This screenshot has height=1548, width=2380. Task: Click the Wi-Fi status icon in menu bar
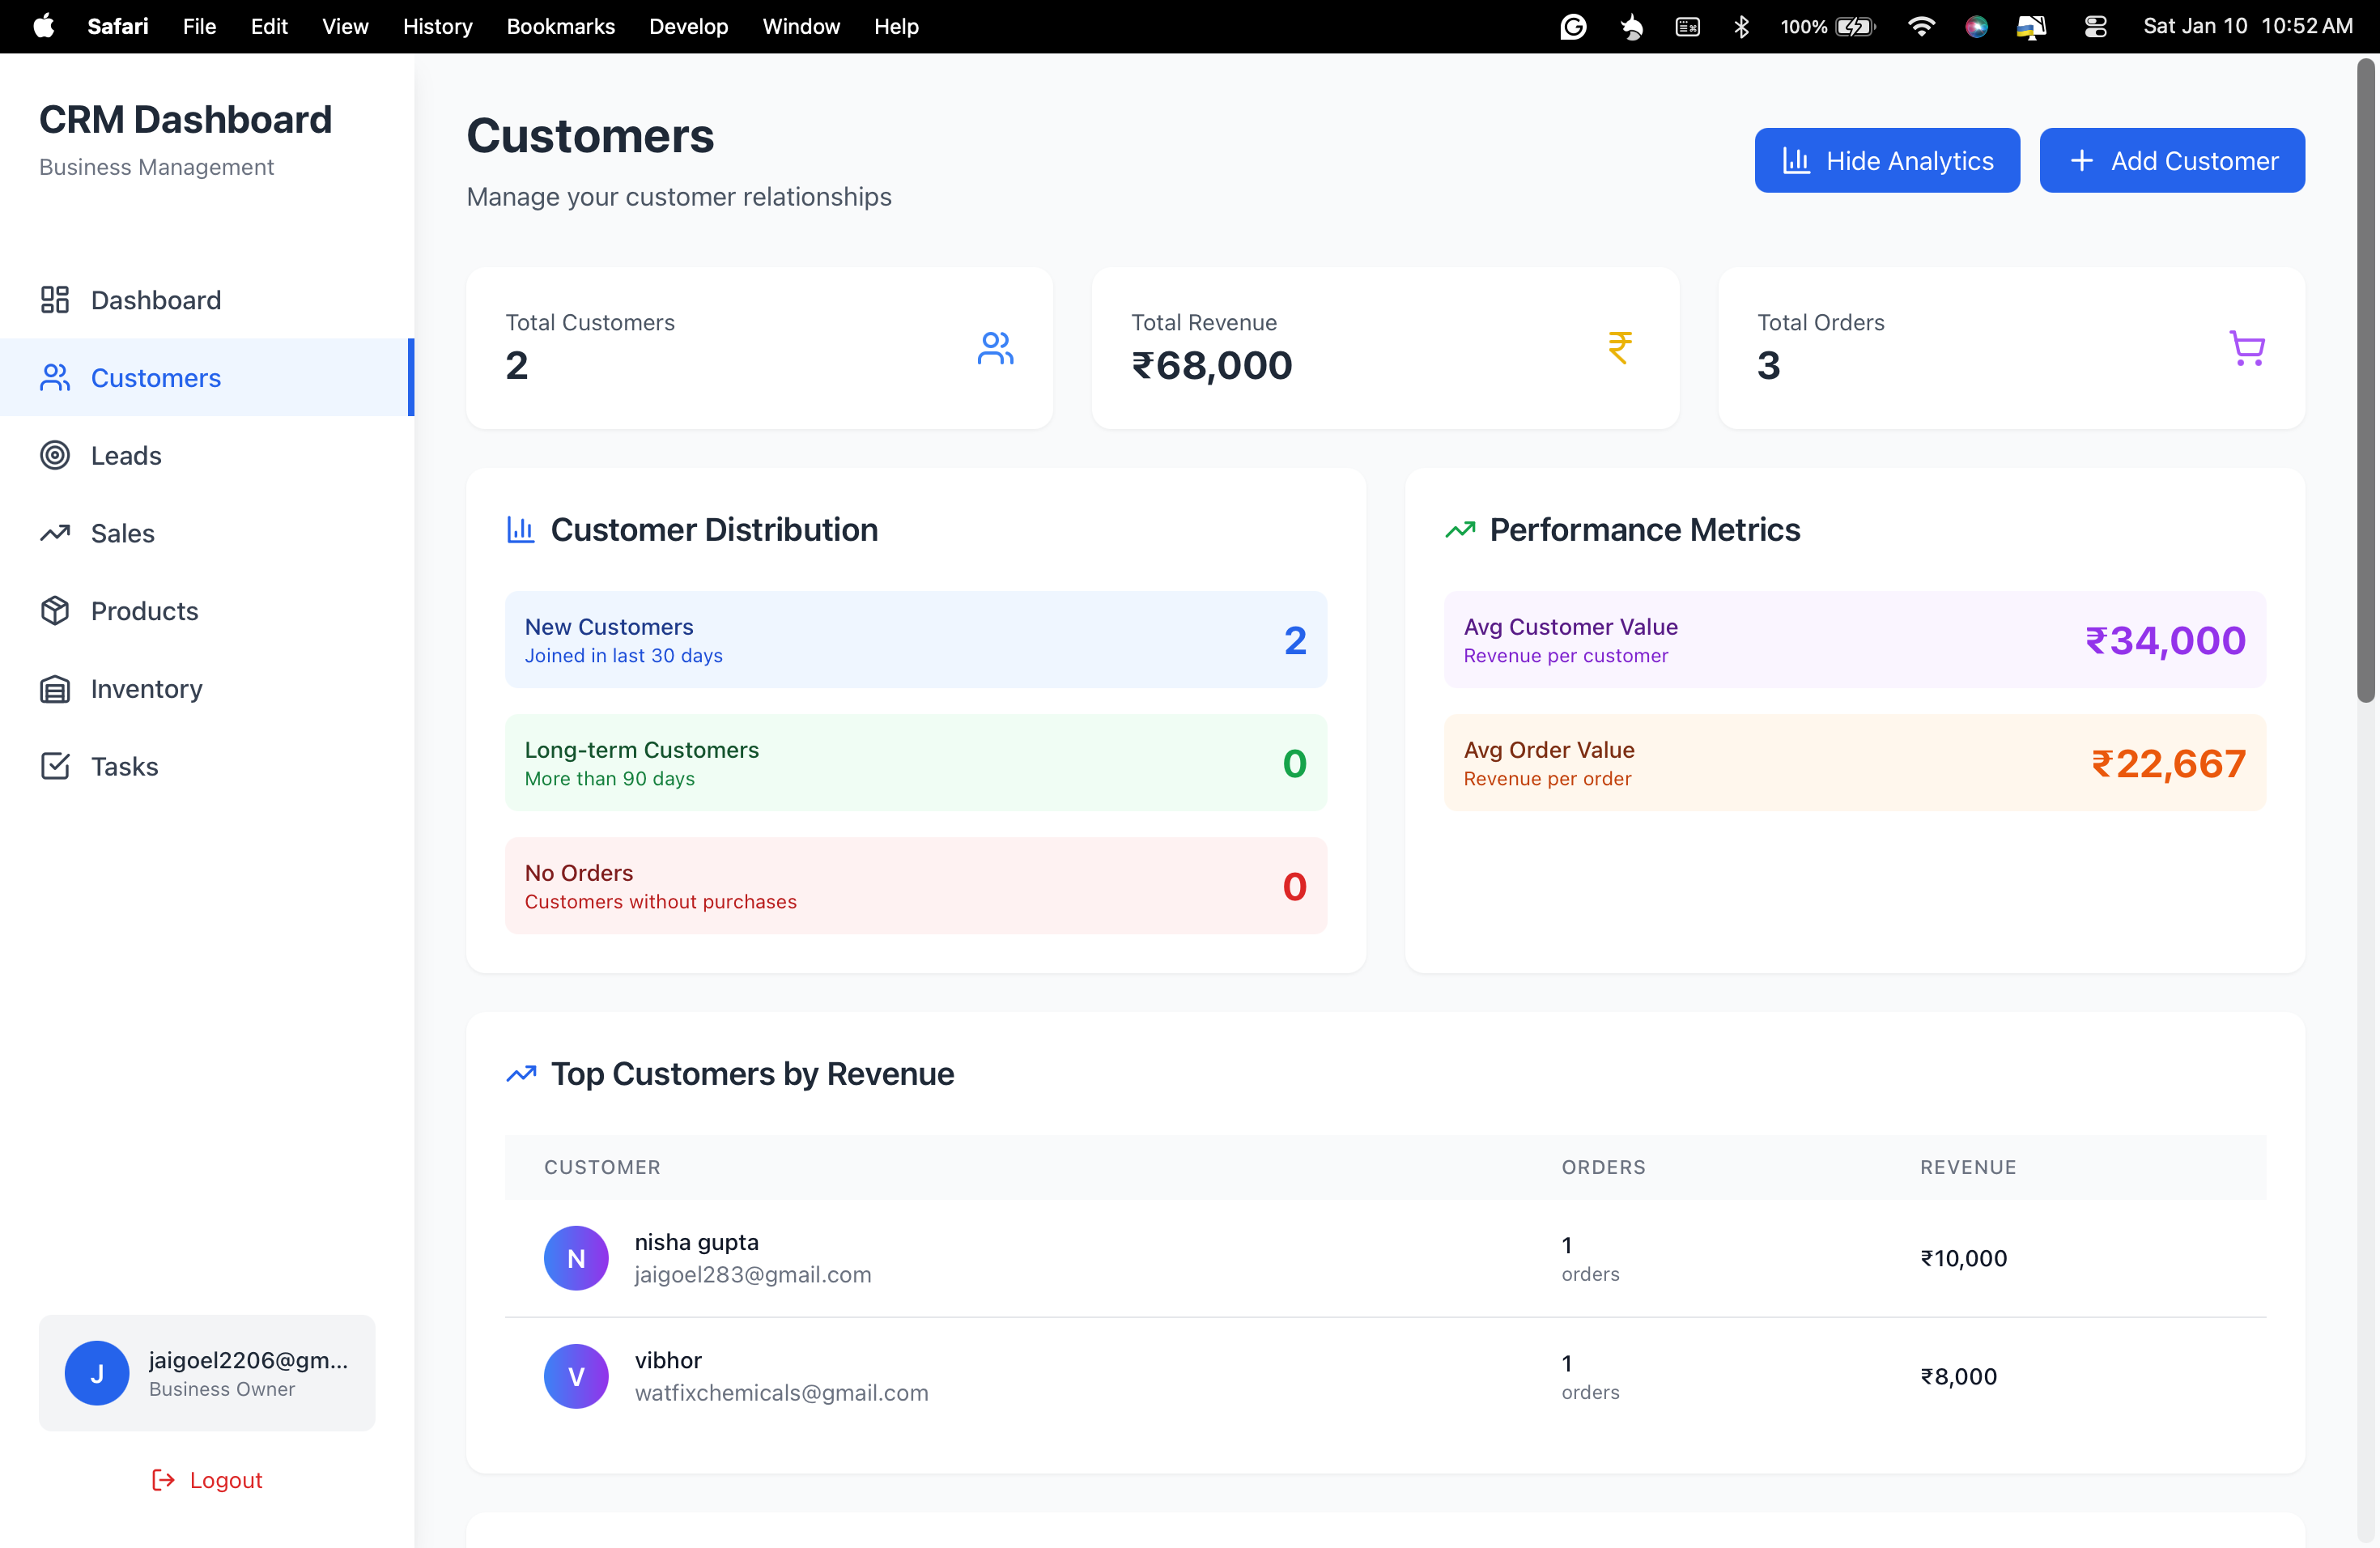click(x=1922, y=26)
